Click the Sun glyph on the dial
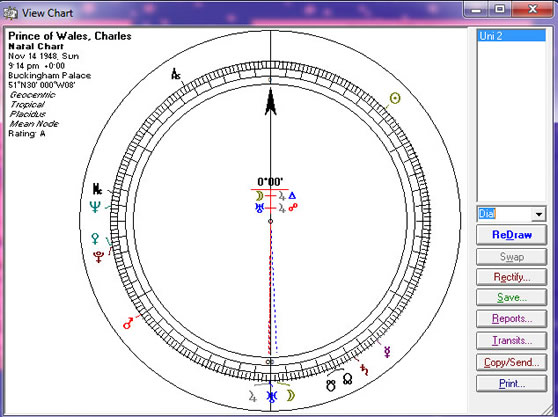Image resolution: width=558 pixels, height=417 pixels. tap(395, 98)
